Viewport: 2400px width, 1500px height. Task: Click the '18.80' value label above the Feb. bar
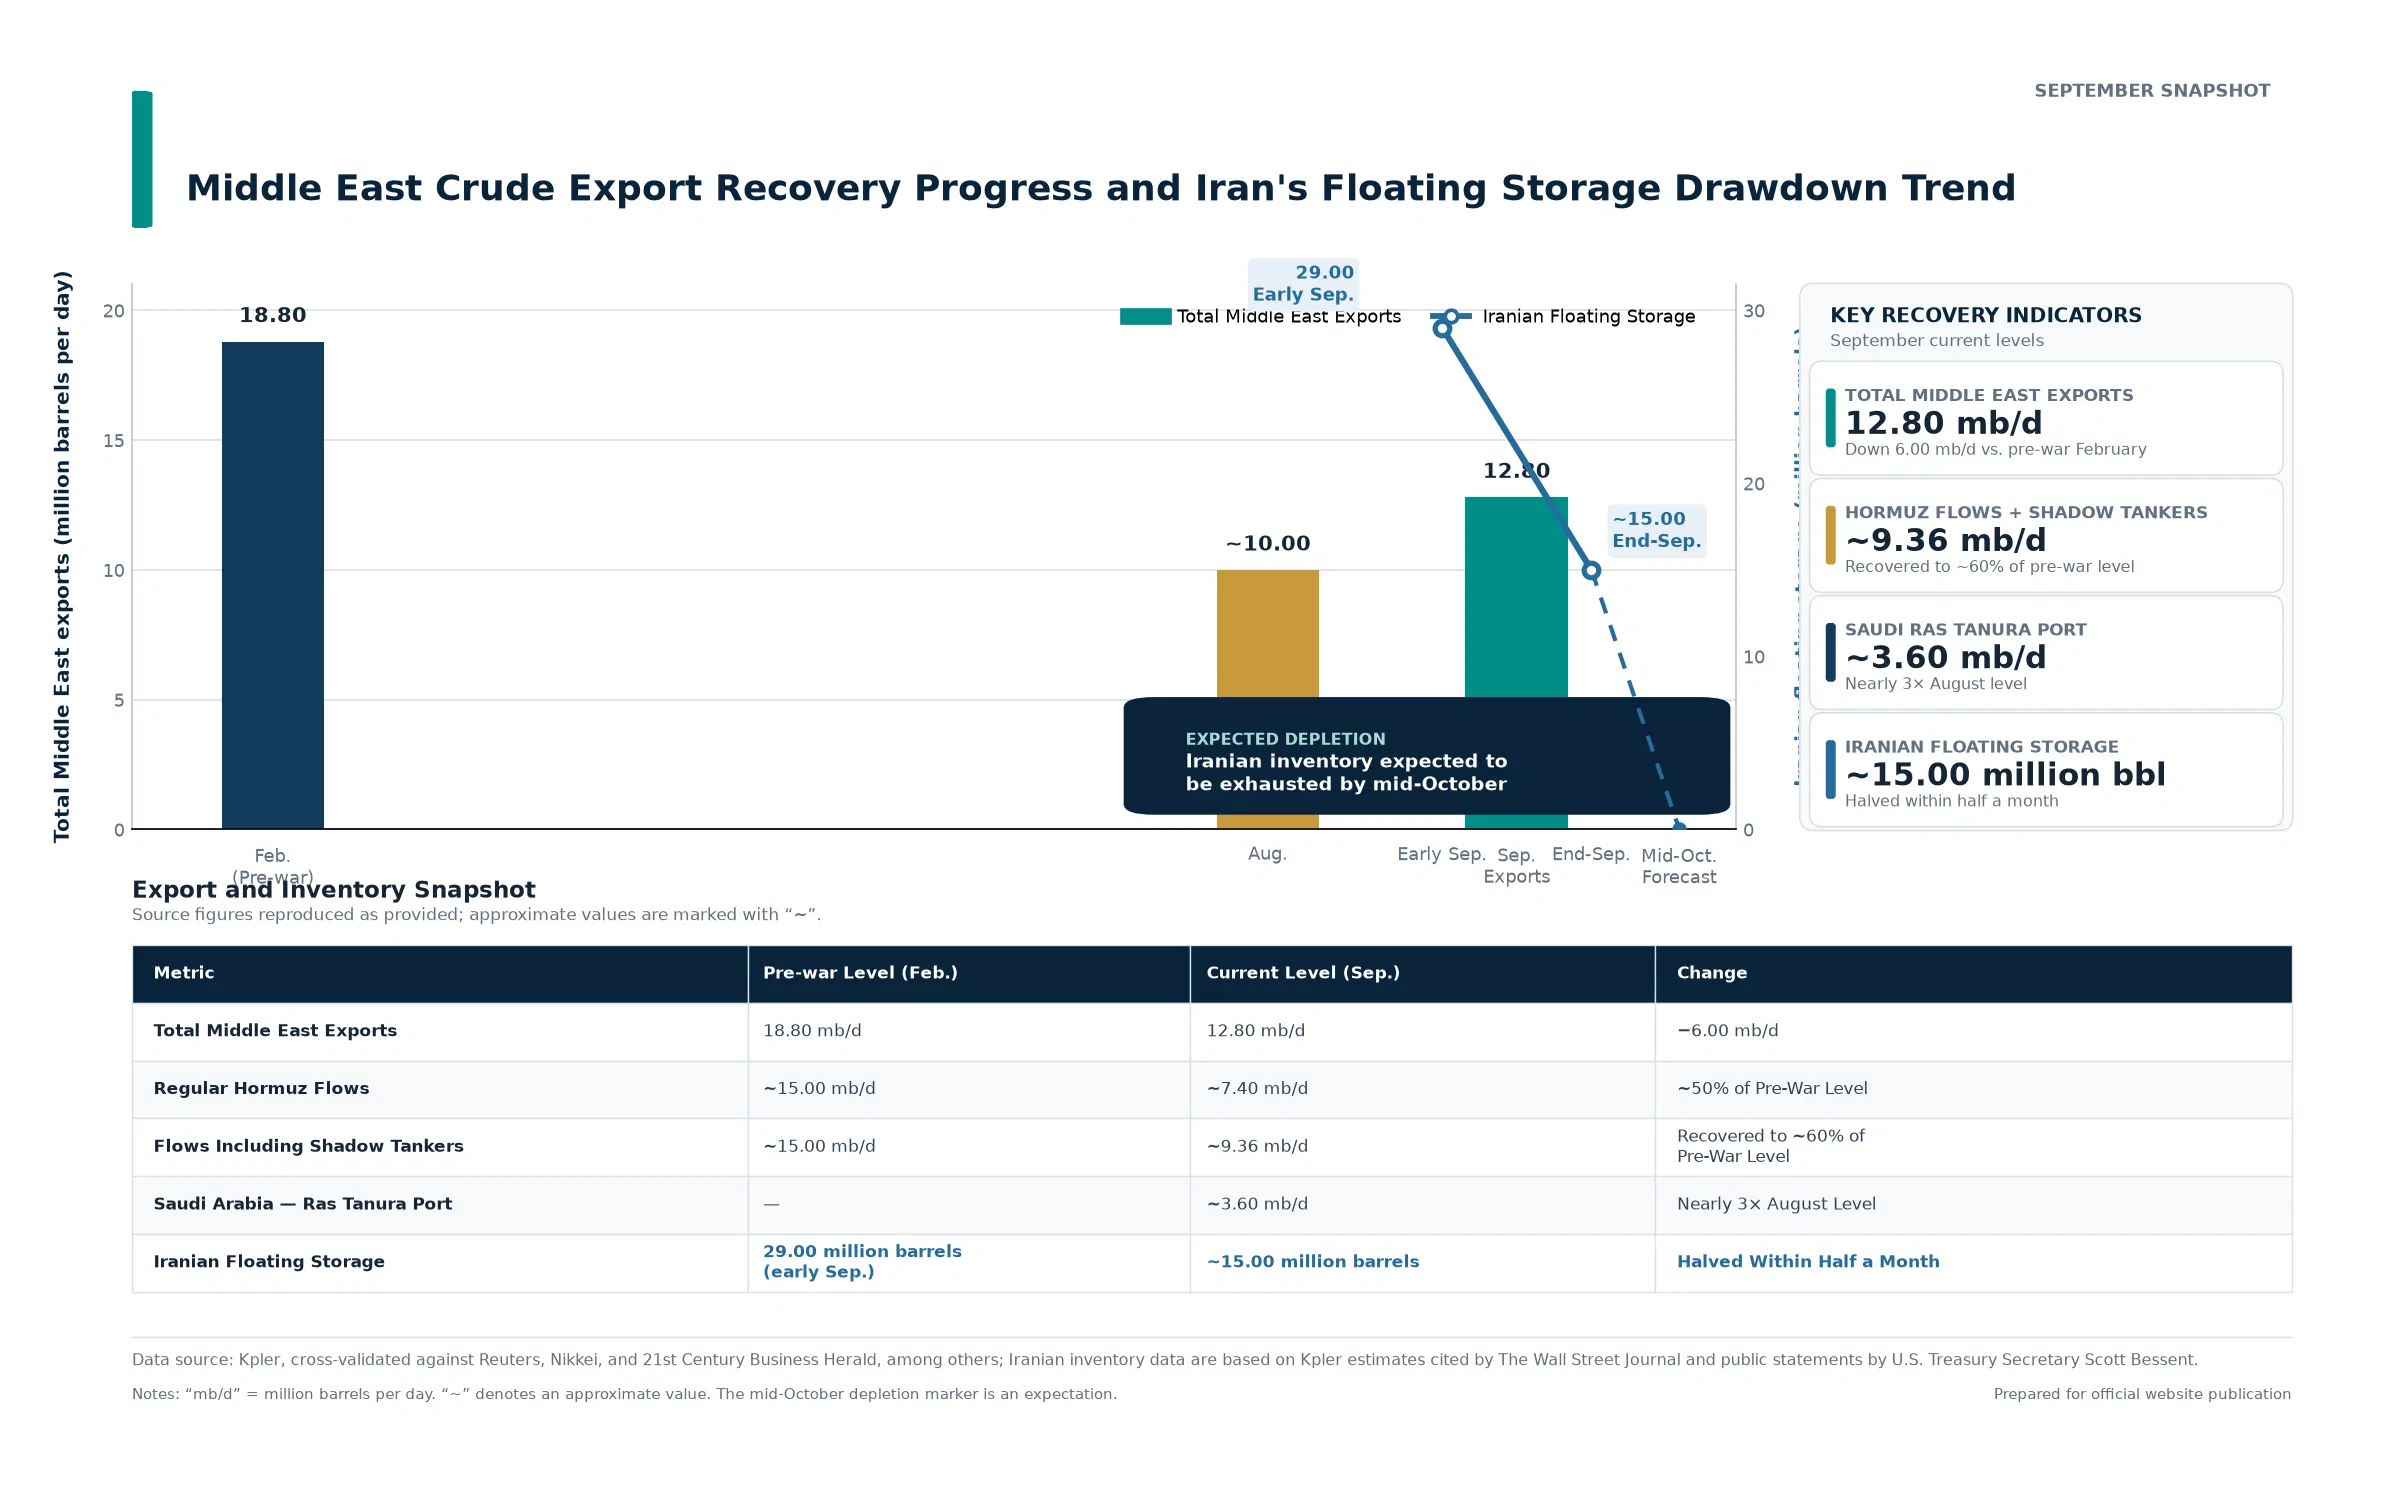(x=273, y=315)
